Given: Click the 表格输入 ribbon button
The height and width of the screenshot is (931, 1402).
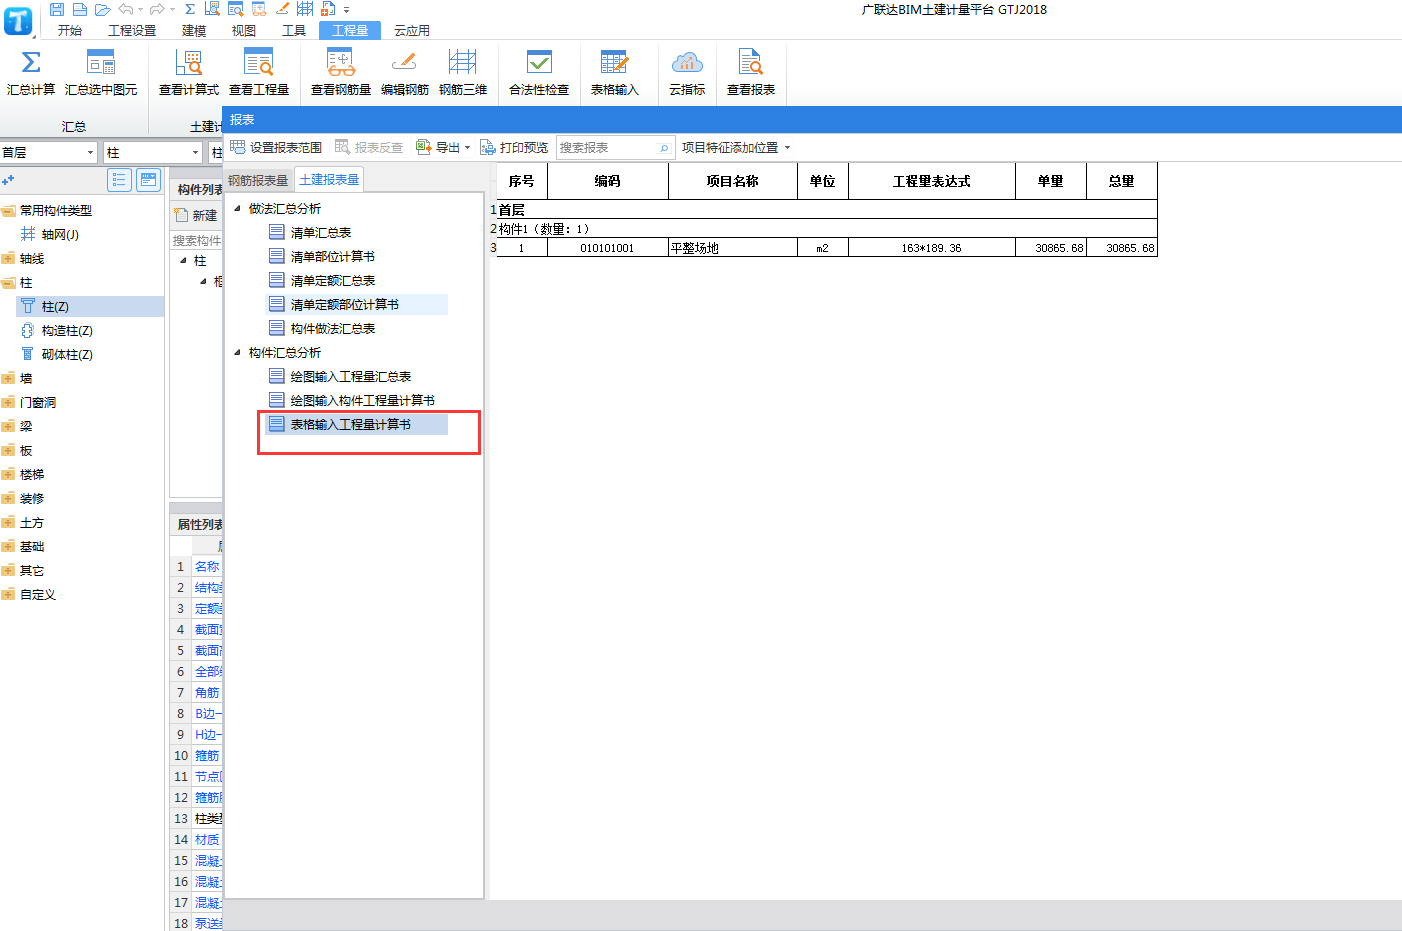Looking at the screenshot, I should pyautogui.click(x=614, y=73).
